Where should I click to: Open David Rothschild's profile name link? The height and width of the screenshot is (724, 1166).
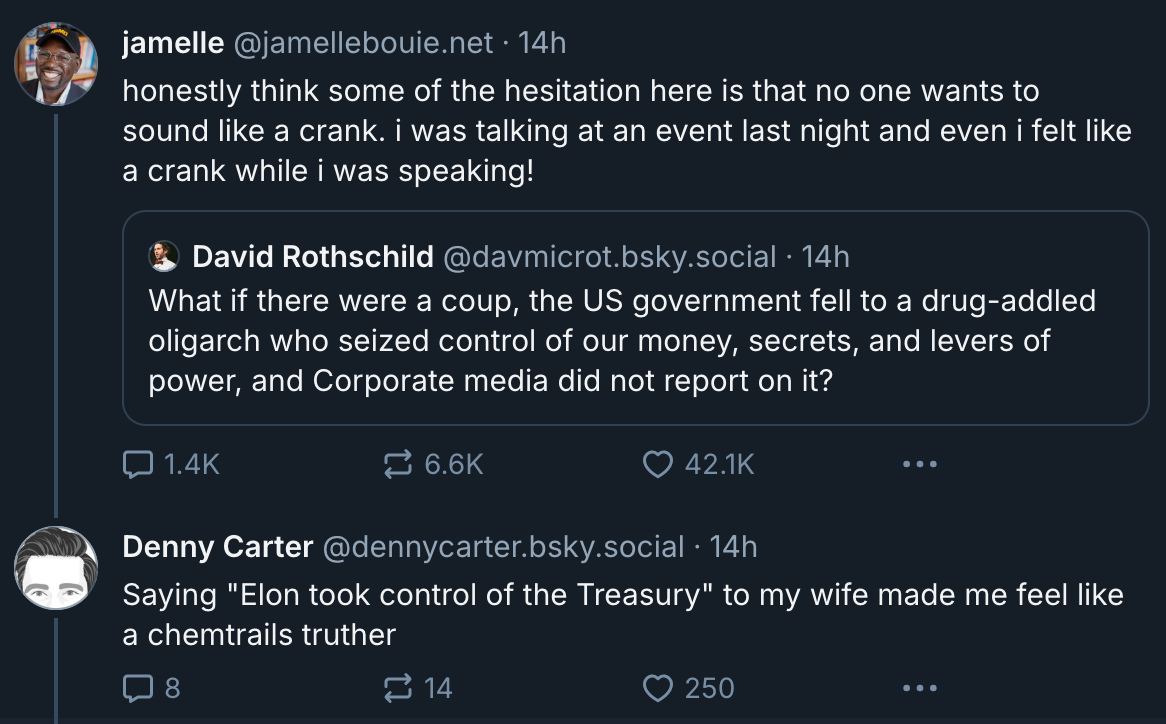pos(312,257)
